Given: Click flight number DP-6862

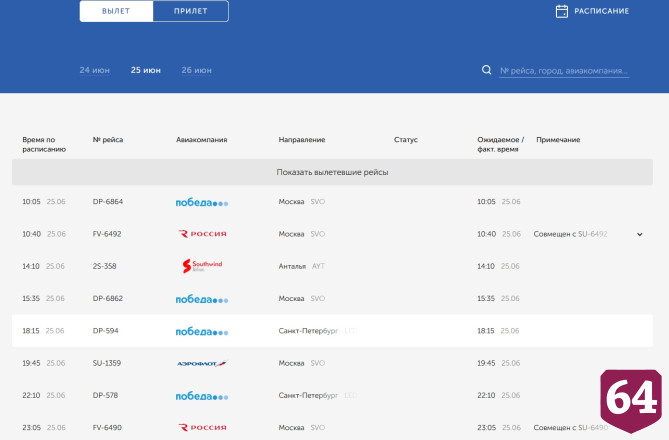Looking at the screenshot, I should coord(108,298).
